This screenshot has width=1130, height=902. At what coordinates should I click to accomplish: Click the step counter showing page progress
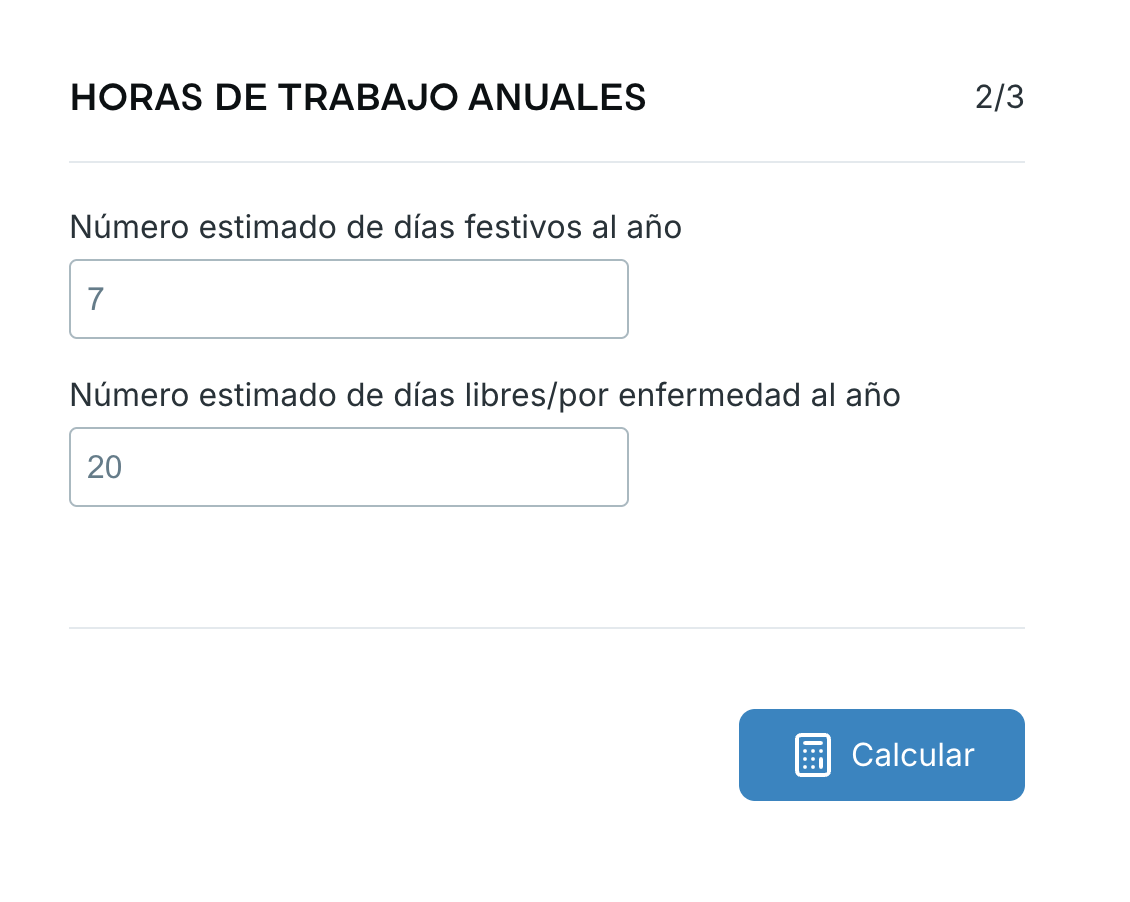point(999,97)
